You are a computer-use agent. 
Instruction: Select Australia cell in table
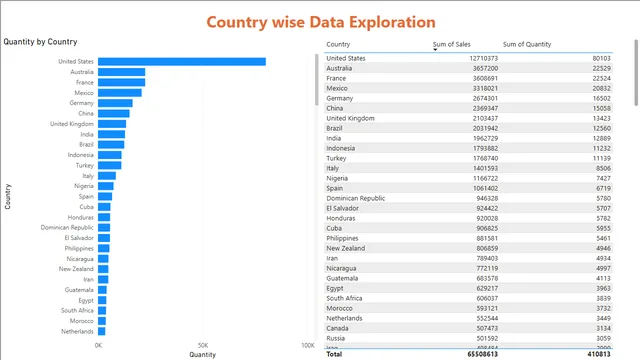[x=339, y=68]
